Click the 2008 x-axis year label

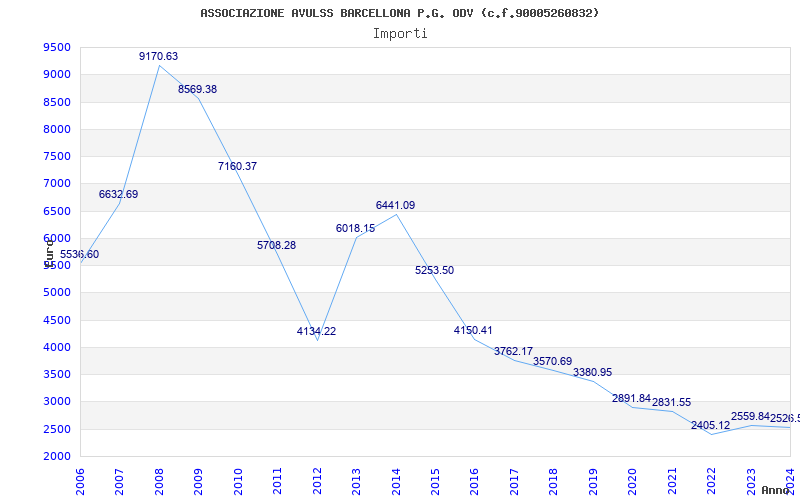(159, 482)
